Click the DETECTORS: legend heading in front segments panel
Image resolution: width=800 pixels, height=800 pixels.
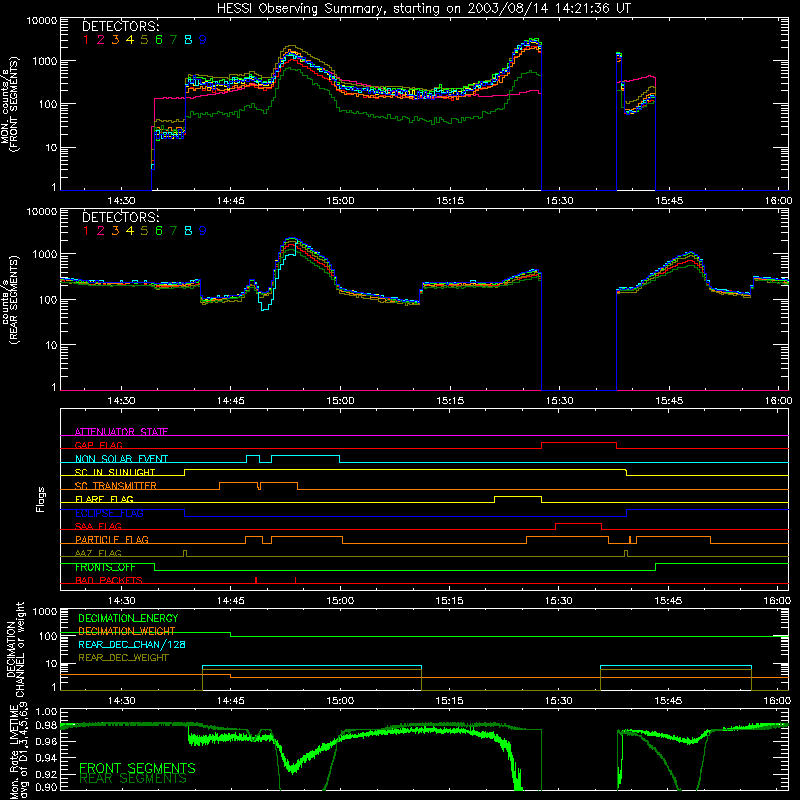(120, 26)
